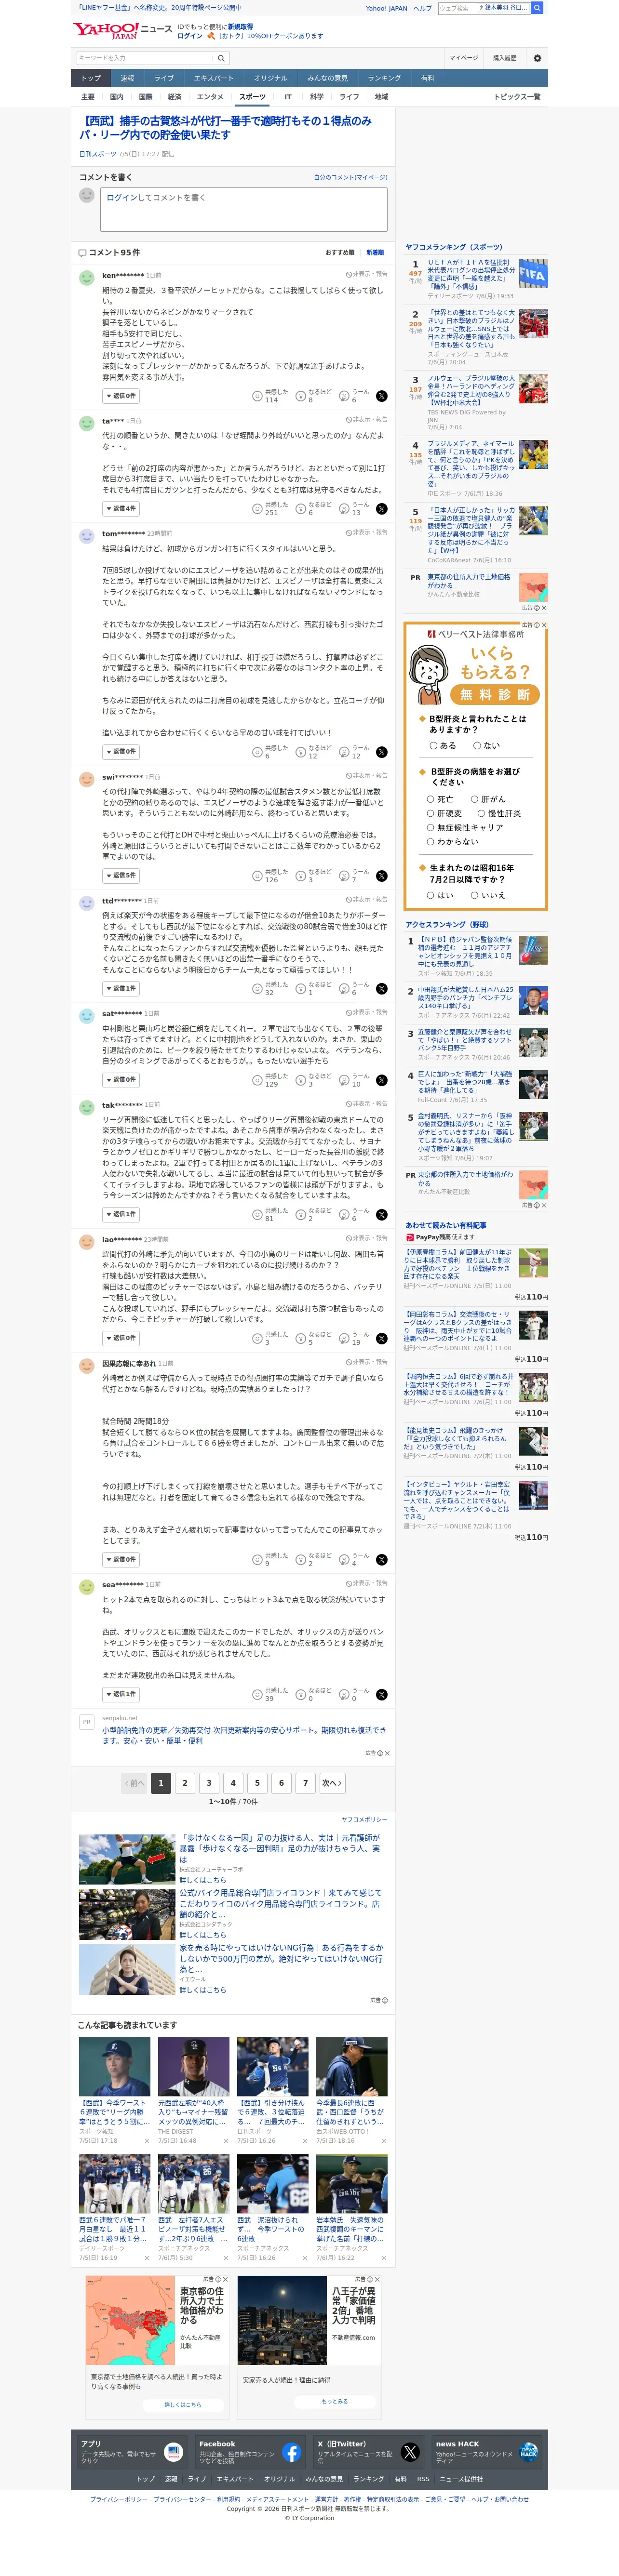
Task: Expand 返信1件 replies under tak's comment
Action: 121,1215
